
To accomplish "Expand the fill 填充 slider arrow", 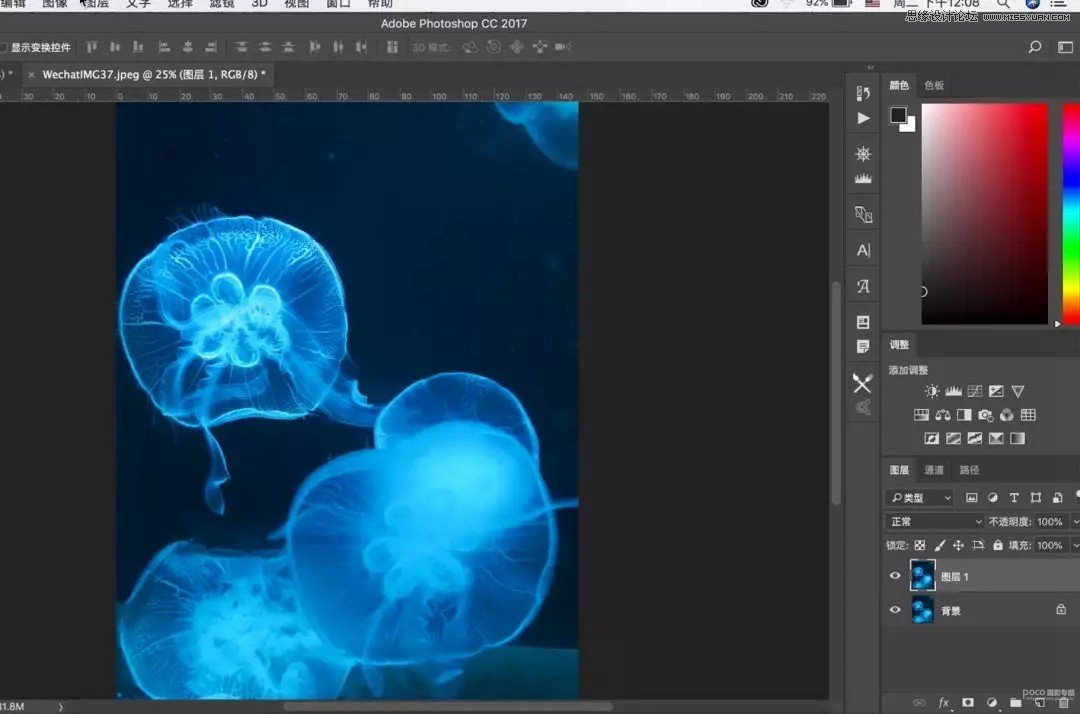I will (x=1075, y=545).
